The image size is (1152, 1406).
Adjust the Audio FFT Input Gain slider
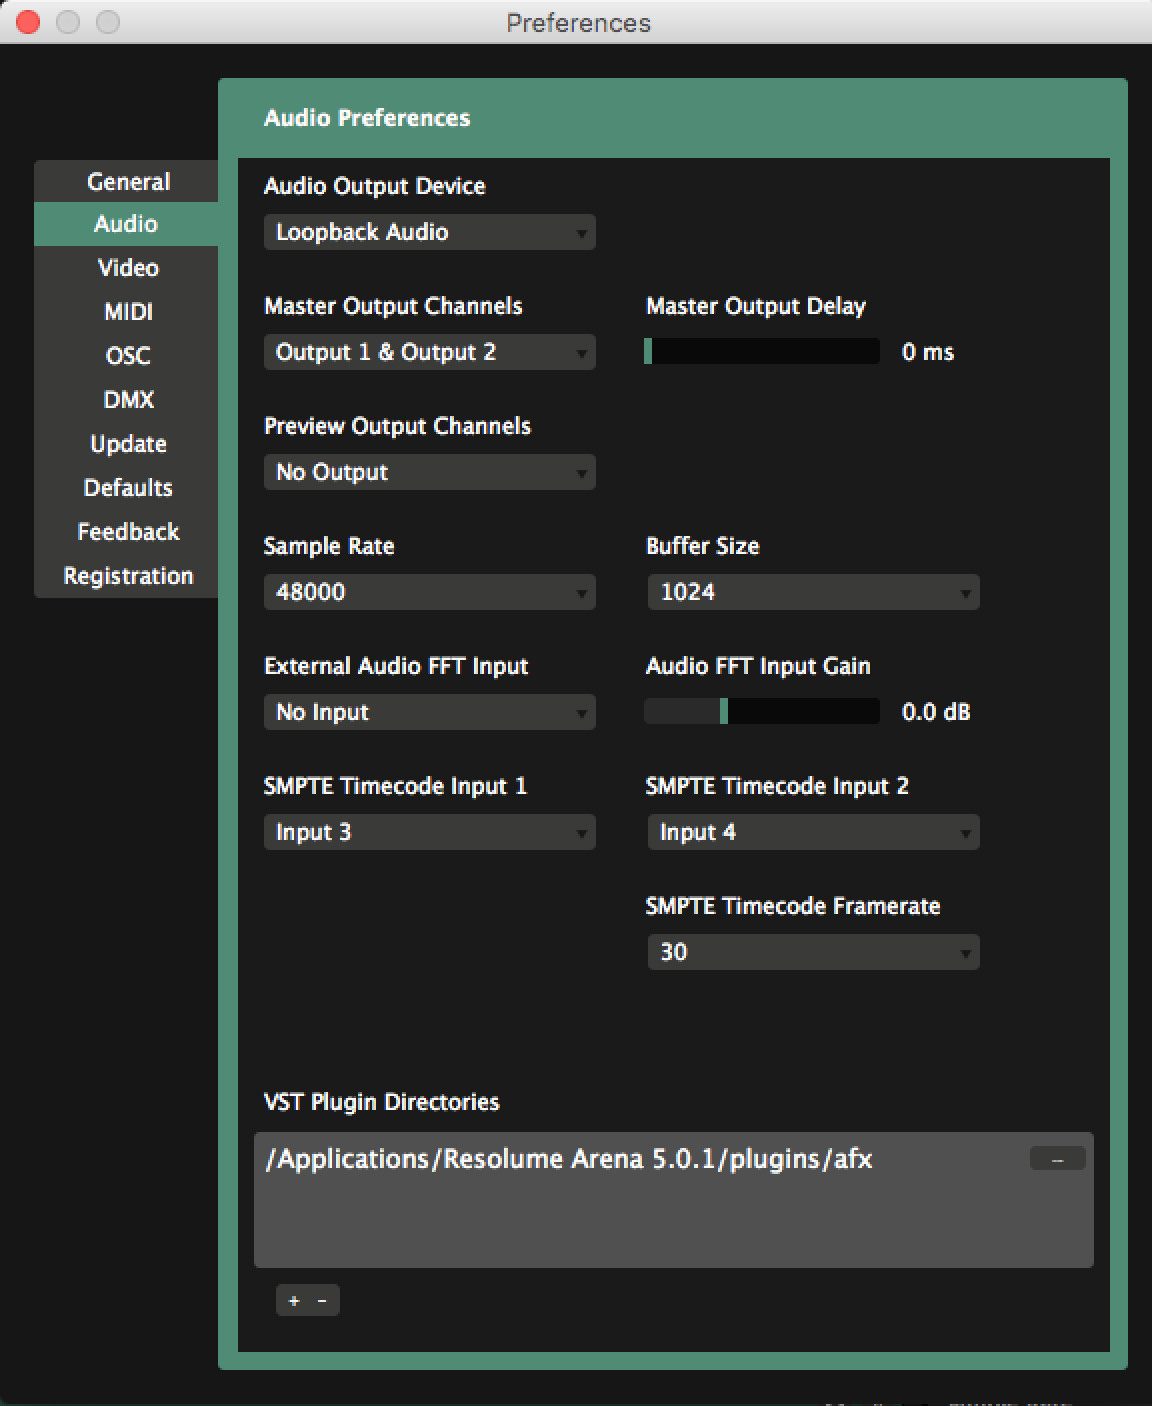tap(762, 711)
